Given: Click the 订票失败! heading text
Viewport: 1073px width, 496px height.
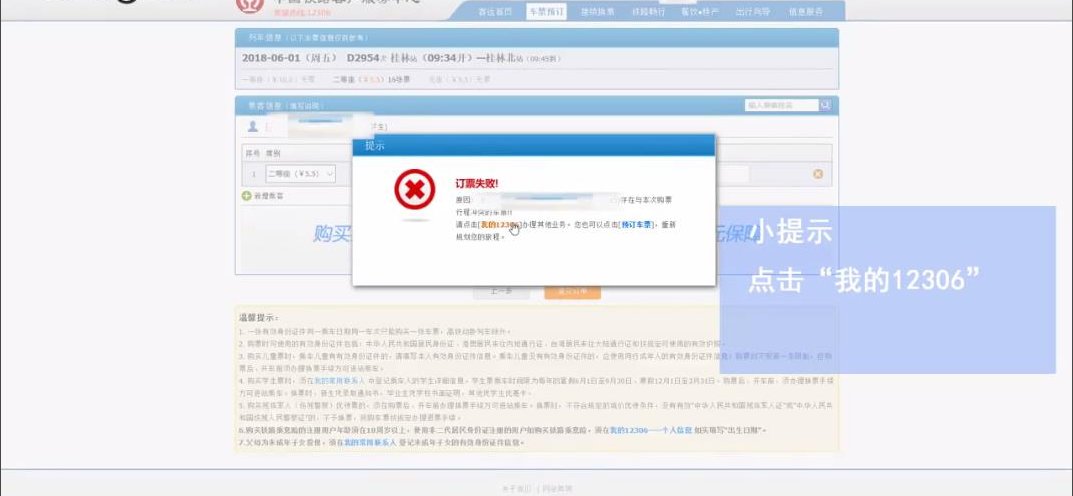Looking at the screenshot, I should tap(477, 183).
